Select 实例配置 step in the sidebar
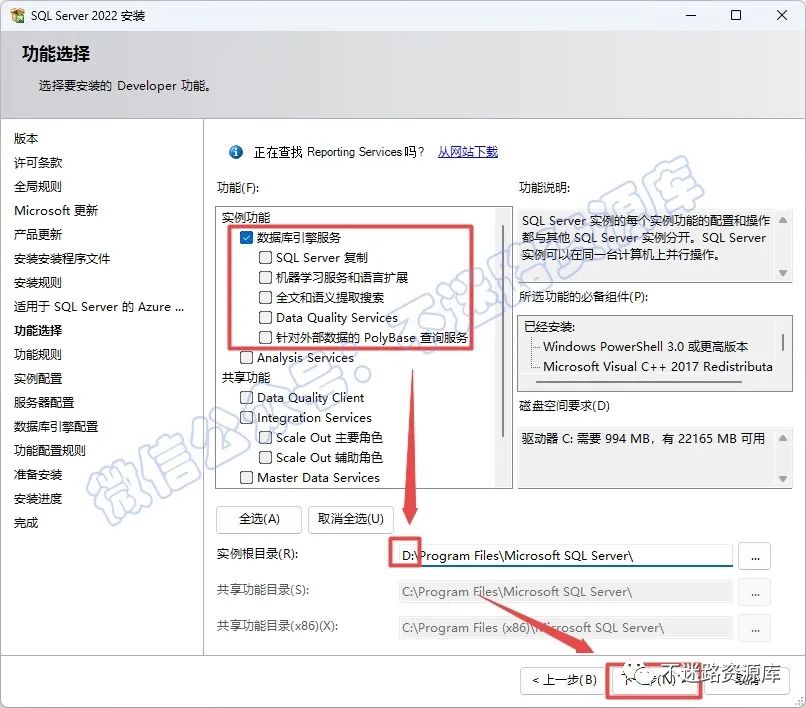Screen dimensions: 806x708 [38, 378]
